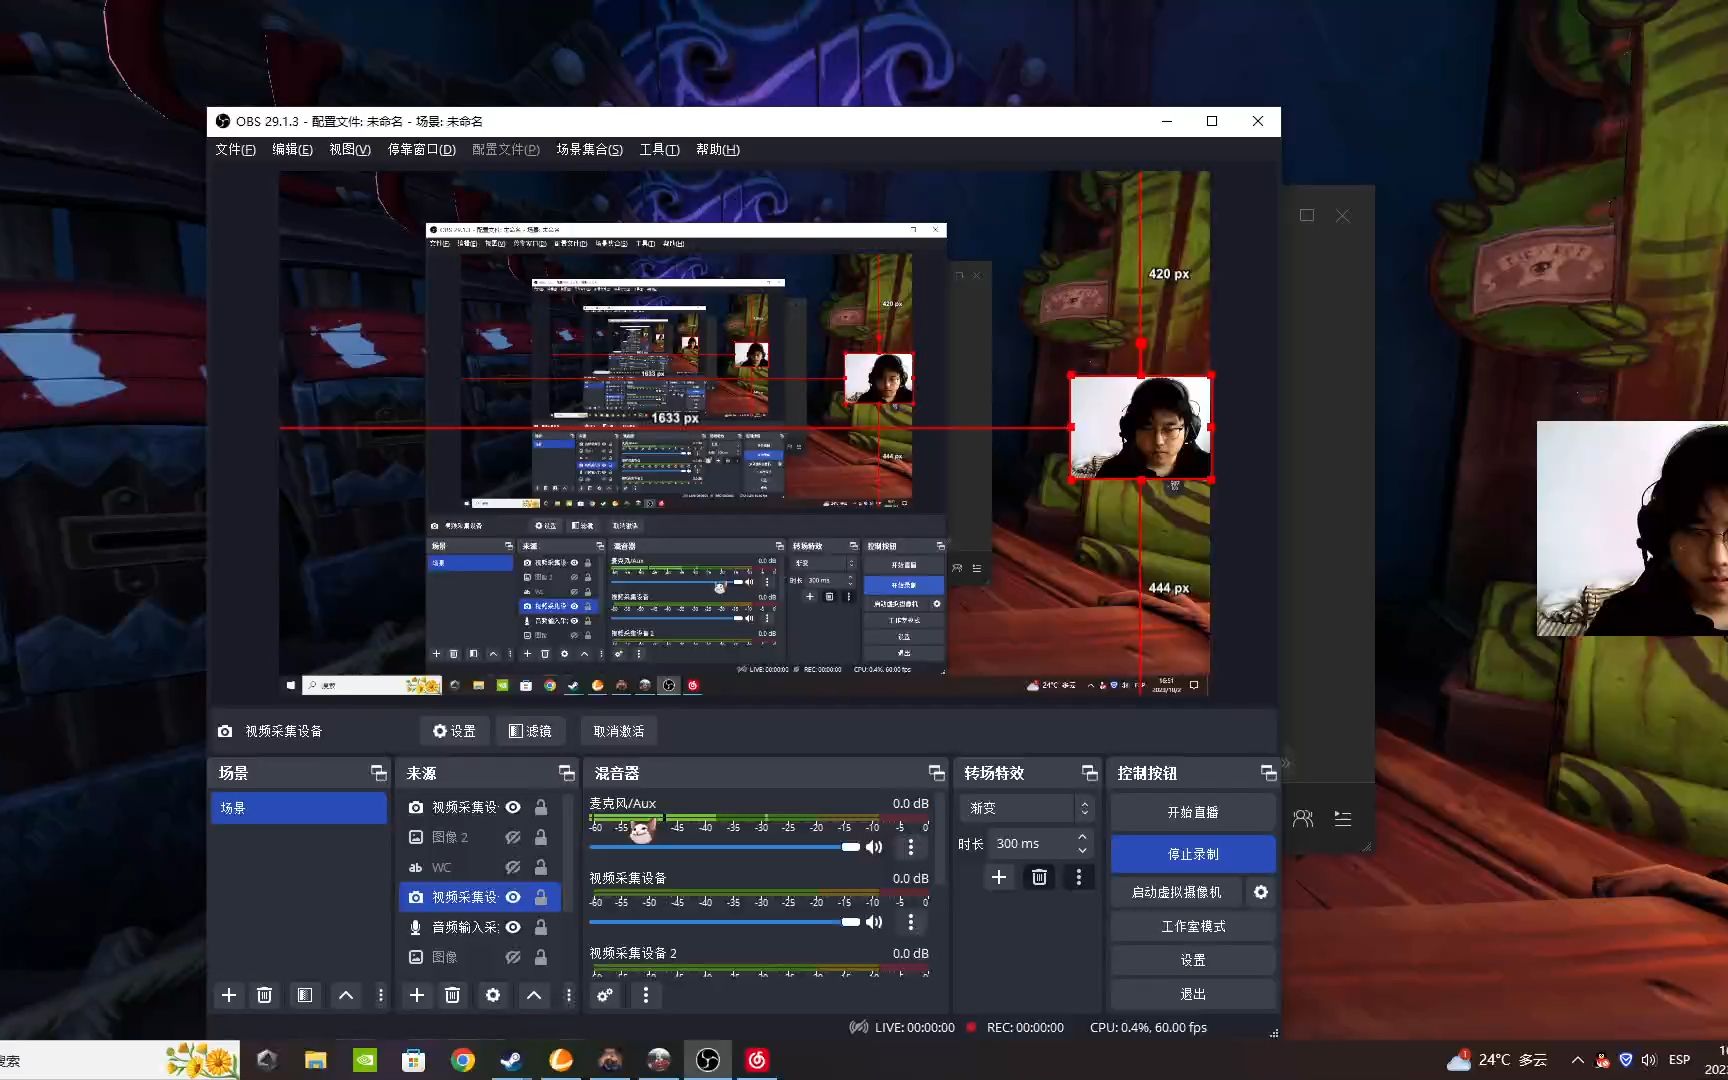
Task: Pop out the 来源 dock panel
Action: point(566,773)
